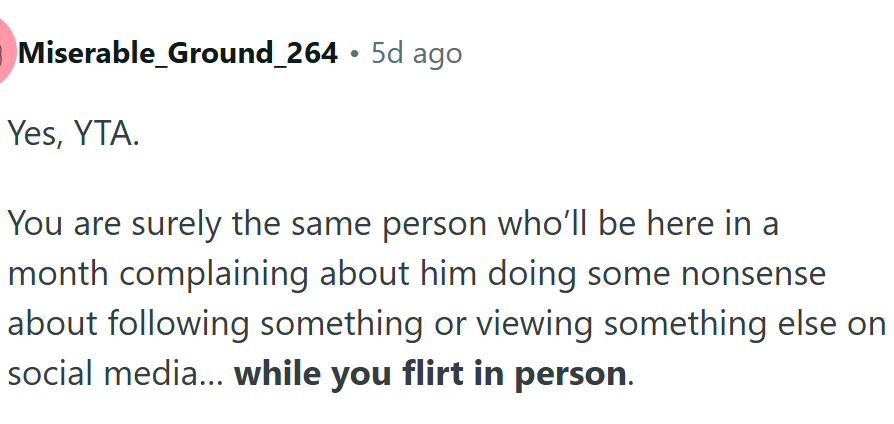The height and width of the screenshot is (424, 894).
Task: Click the word "Yes," opening the comment
Action: (35, 136)
